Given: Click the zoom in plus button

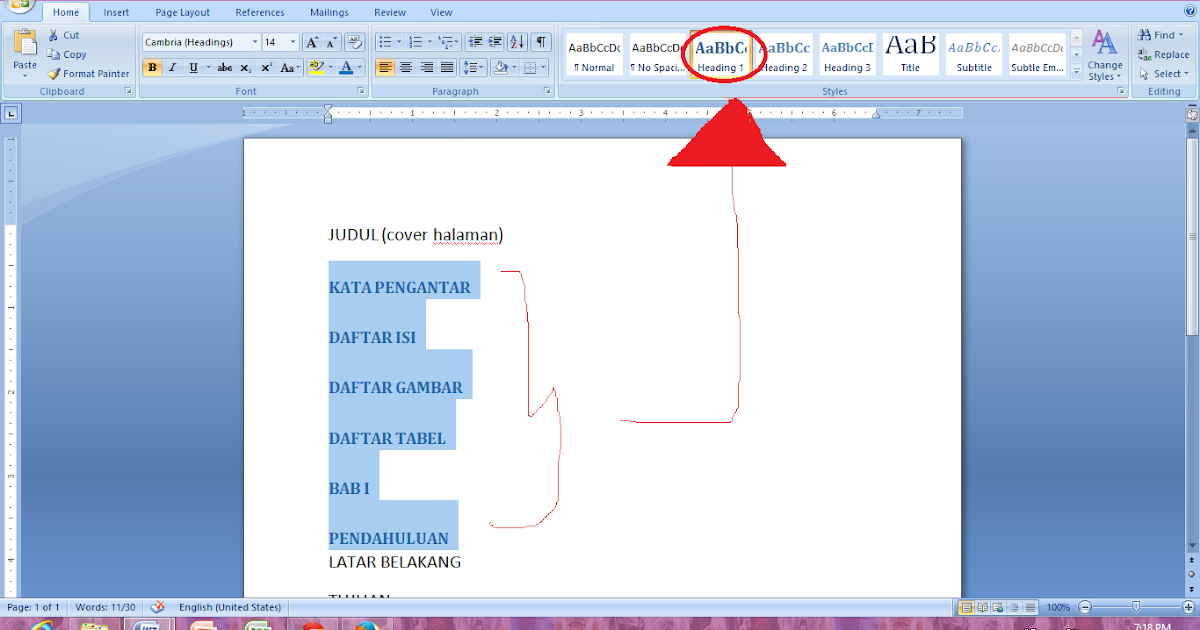Looking at the screenshot, I should [x=1190, y=607].
